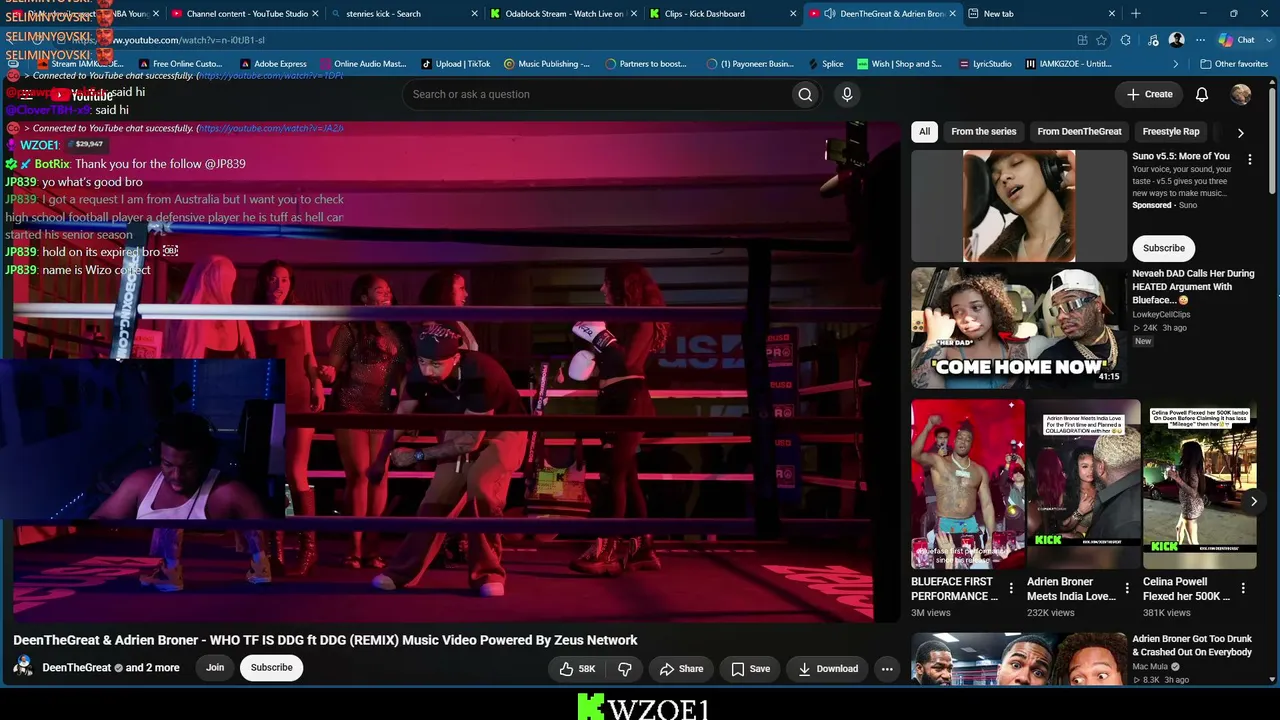The image size is (1280, 720).
Task: Open the Splice bookmark
Action: pos(824,64)
